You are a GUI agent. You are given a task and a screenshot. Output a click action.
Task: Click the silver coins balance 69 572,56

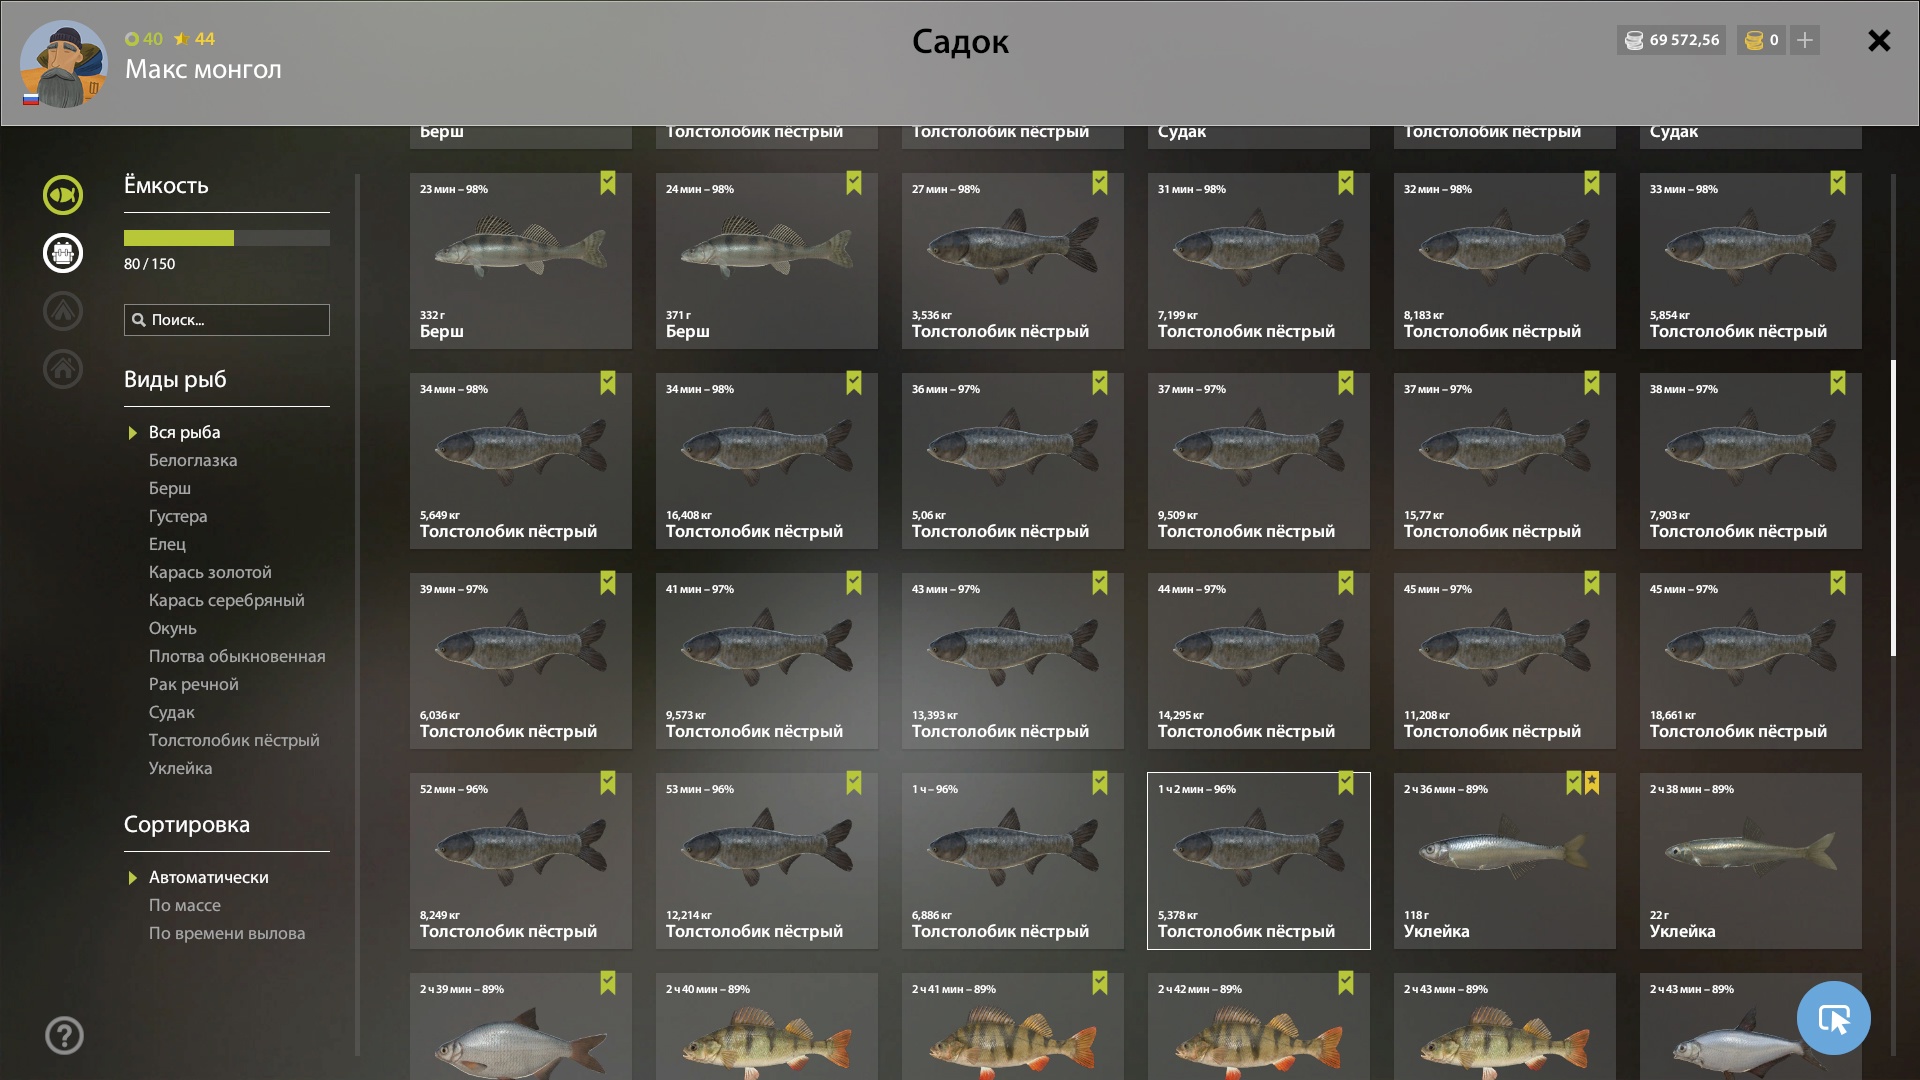(x=1672, y=40)
